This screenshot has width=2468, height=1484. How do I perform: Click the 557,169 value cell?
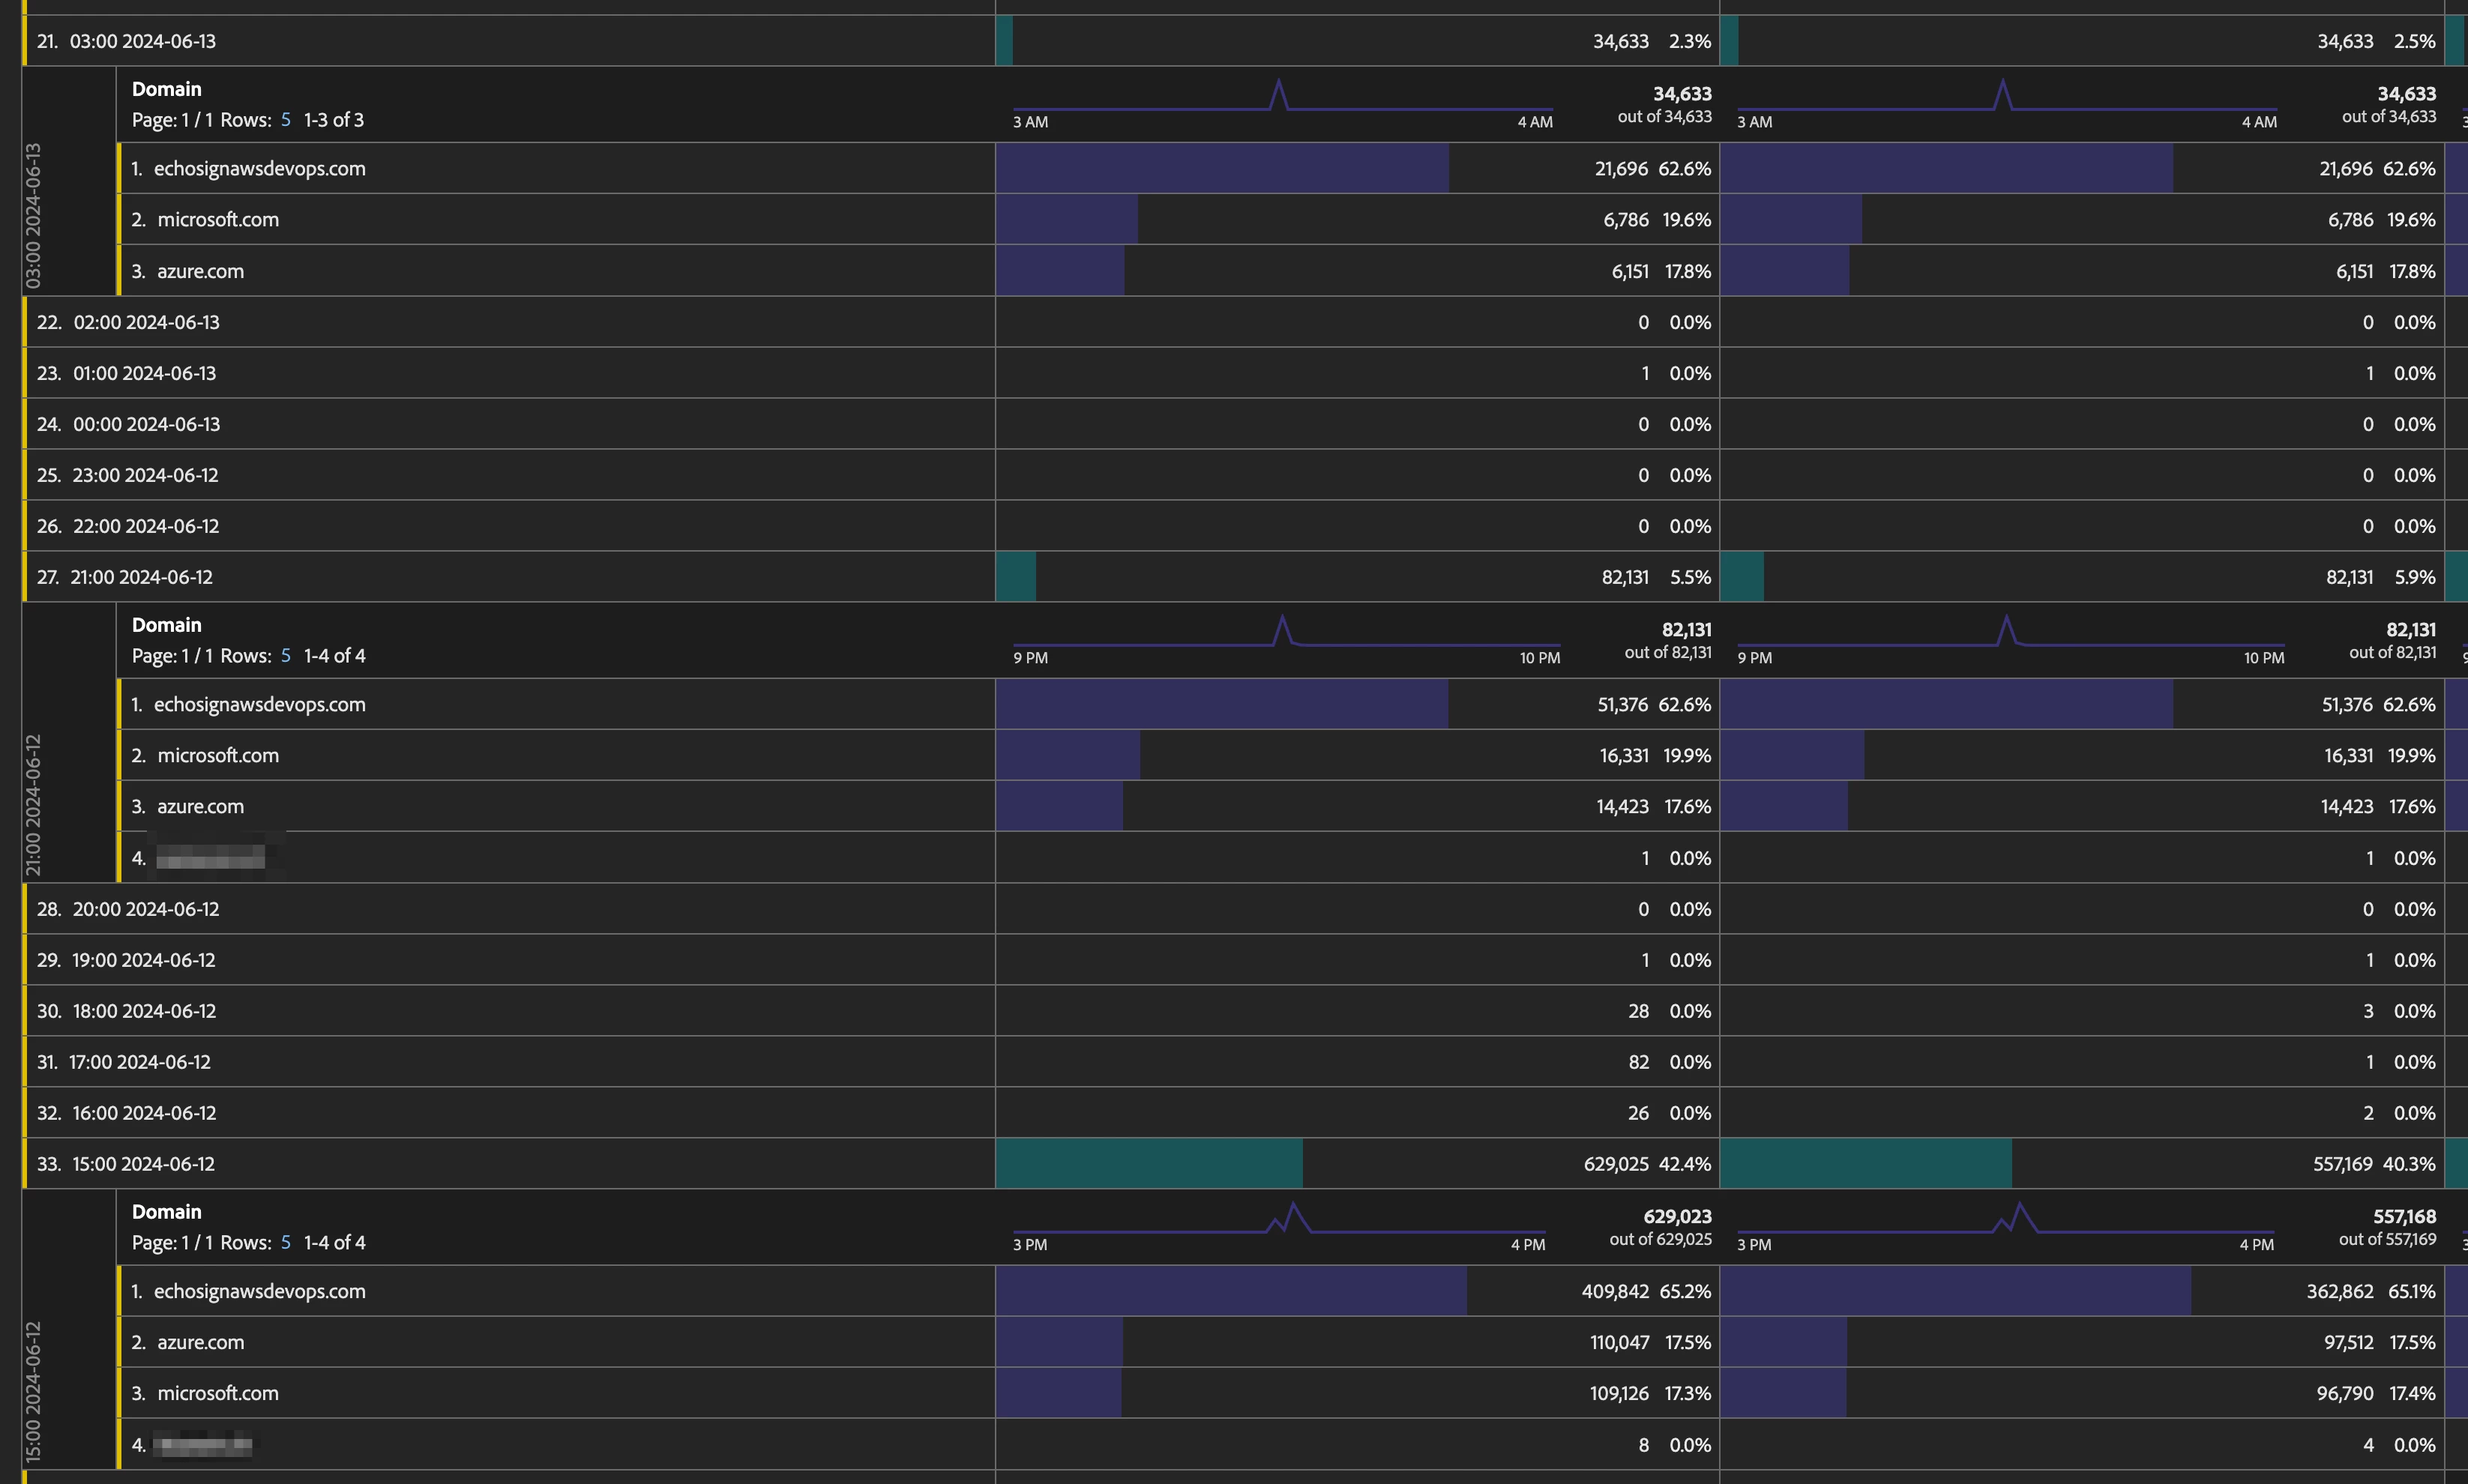pos(2342,1164)
